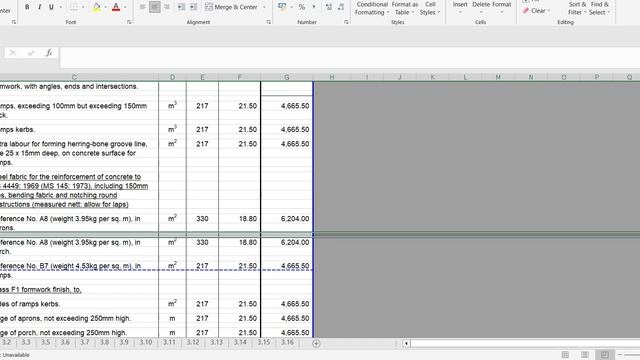Screen dimensions: 640x360
Task: Click the Clear eraser button
Action: click(x=536, y=11)
